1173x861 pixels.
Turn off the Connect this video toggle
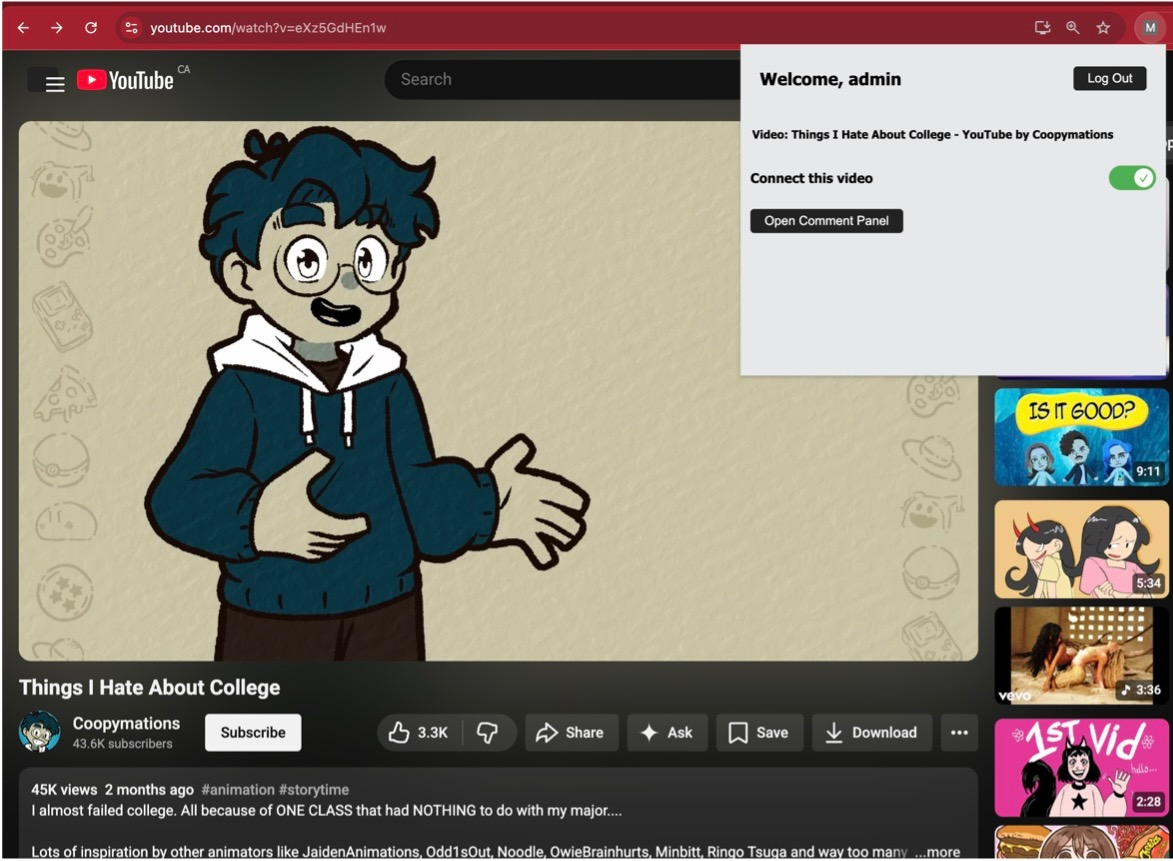click(1131, 178)
